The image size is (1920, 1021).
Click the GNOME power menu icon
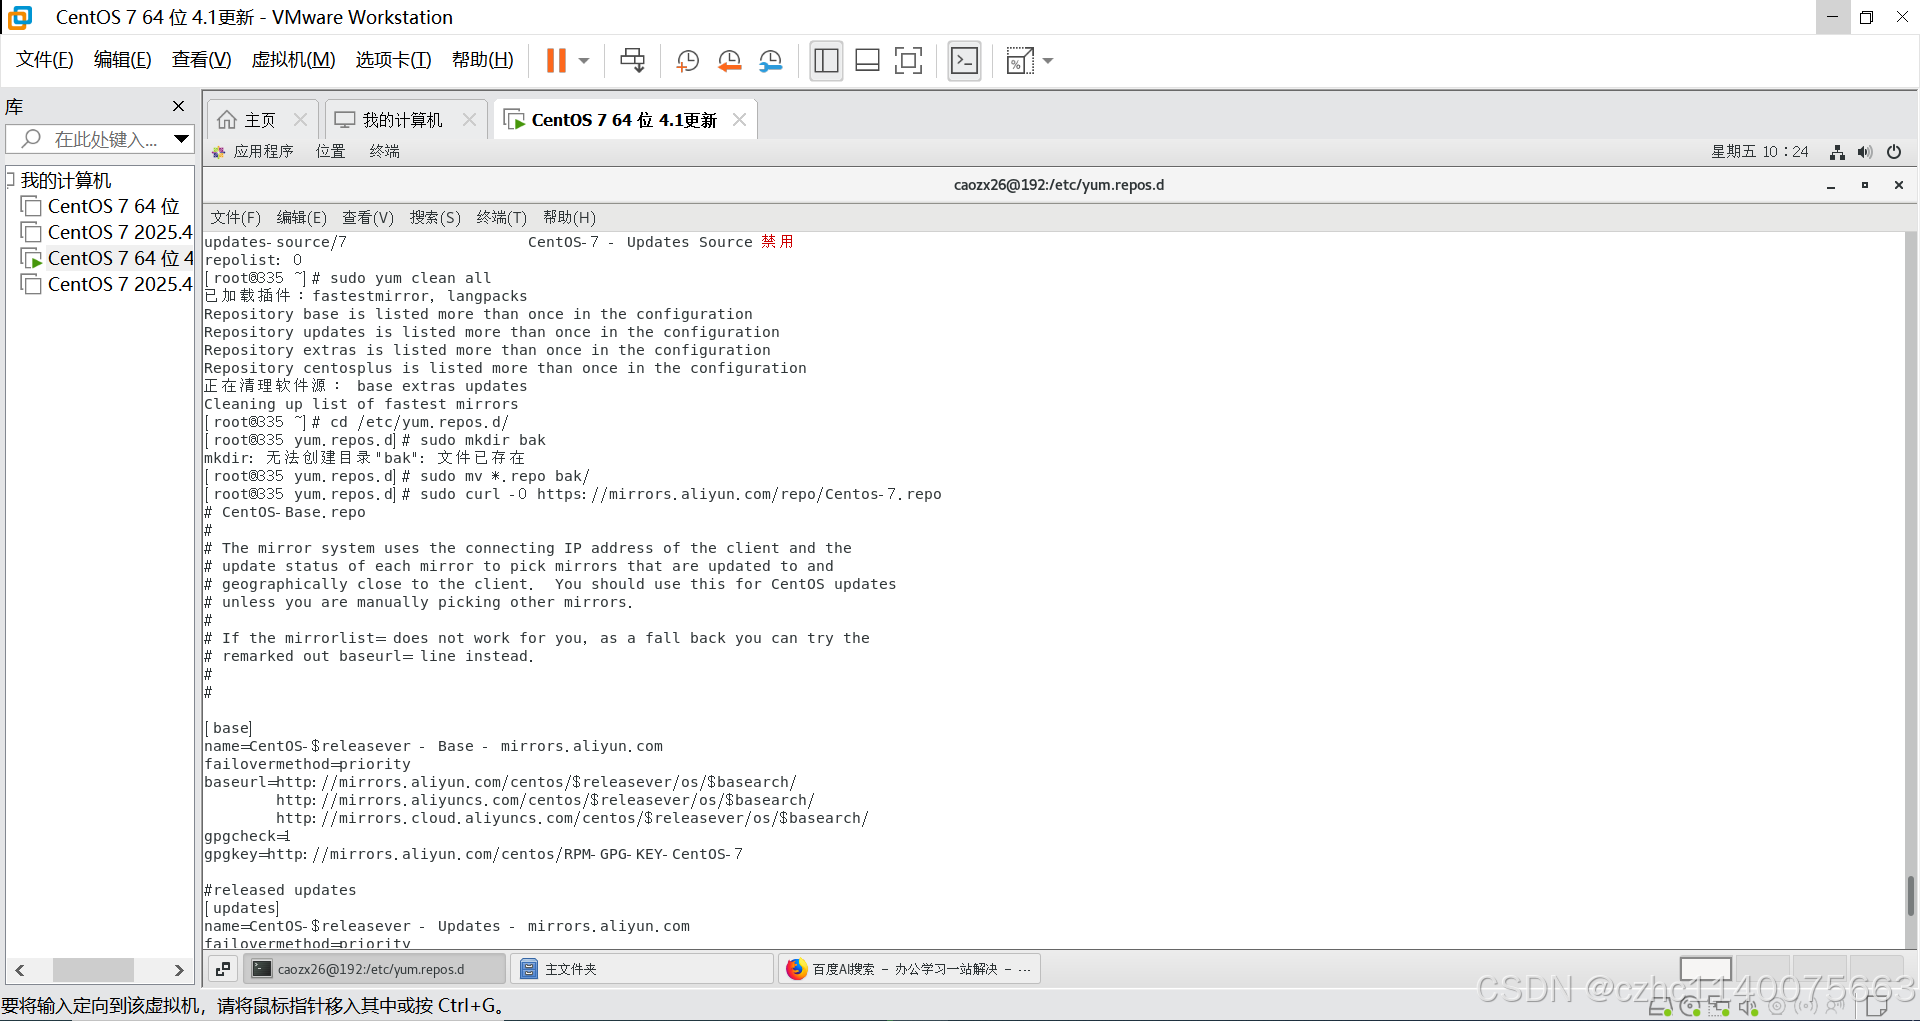coord(1894,152)
